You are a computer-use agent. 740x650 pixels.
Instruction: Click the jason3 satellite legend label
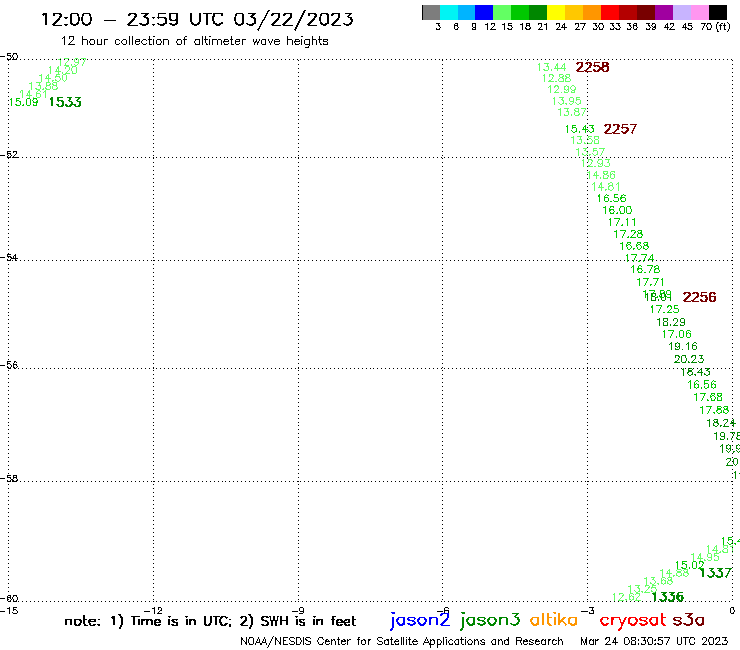490,620
